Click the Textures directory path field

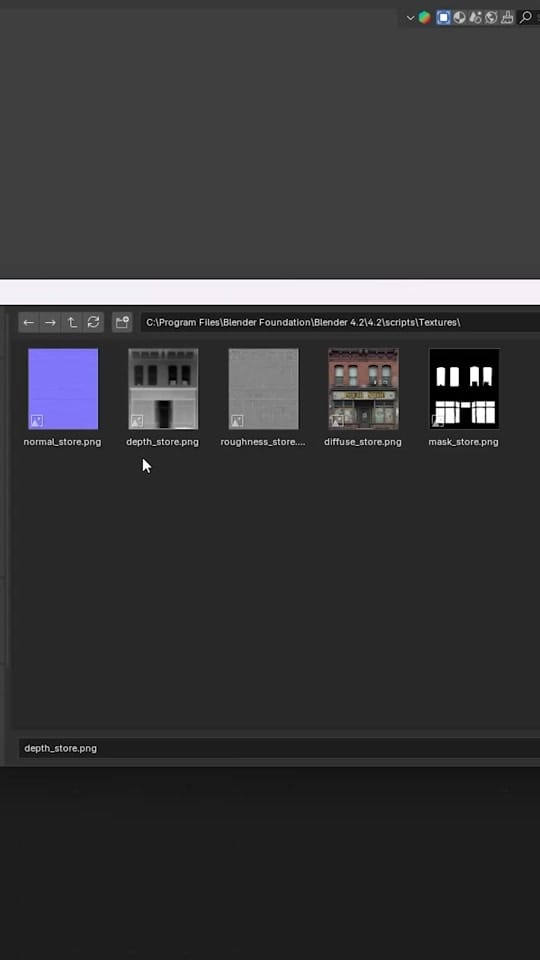[x=340, y=322]
